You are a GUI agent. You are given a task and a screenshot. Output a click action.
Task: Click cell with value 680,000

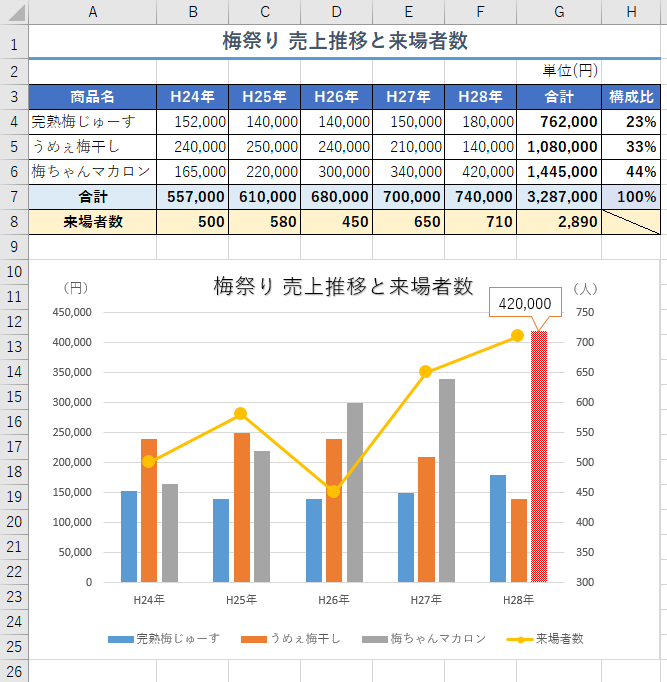pyautogui.click(x=337, y=197)
